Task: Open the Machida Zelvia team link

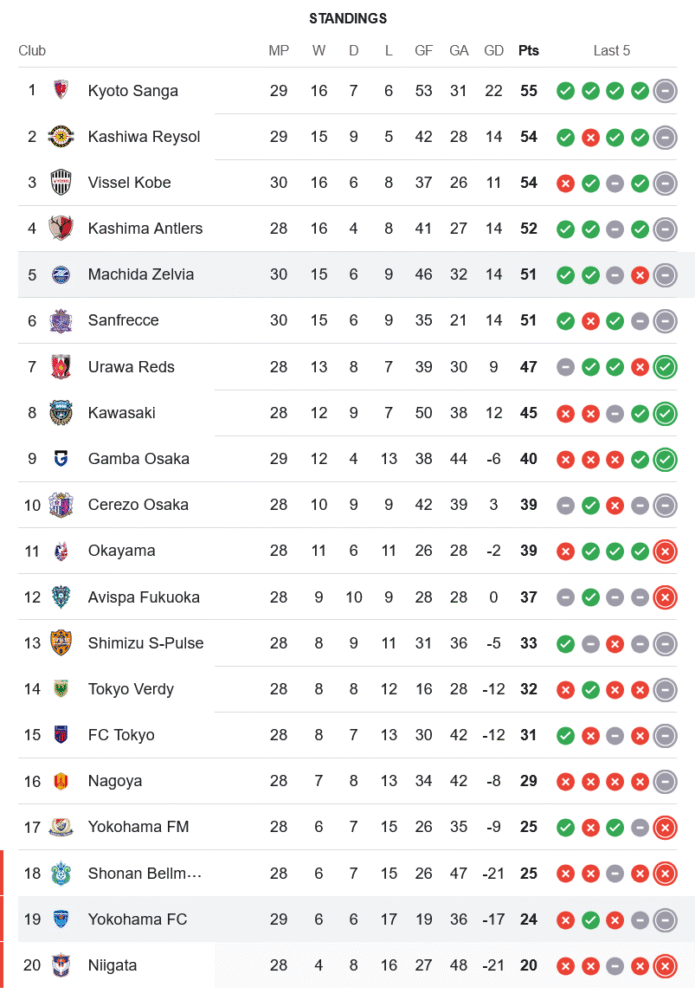Action: pyautogui.click(x=141, y=274)
